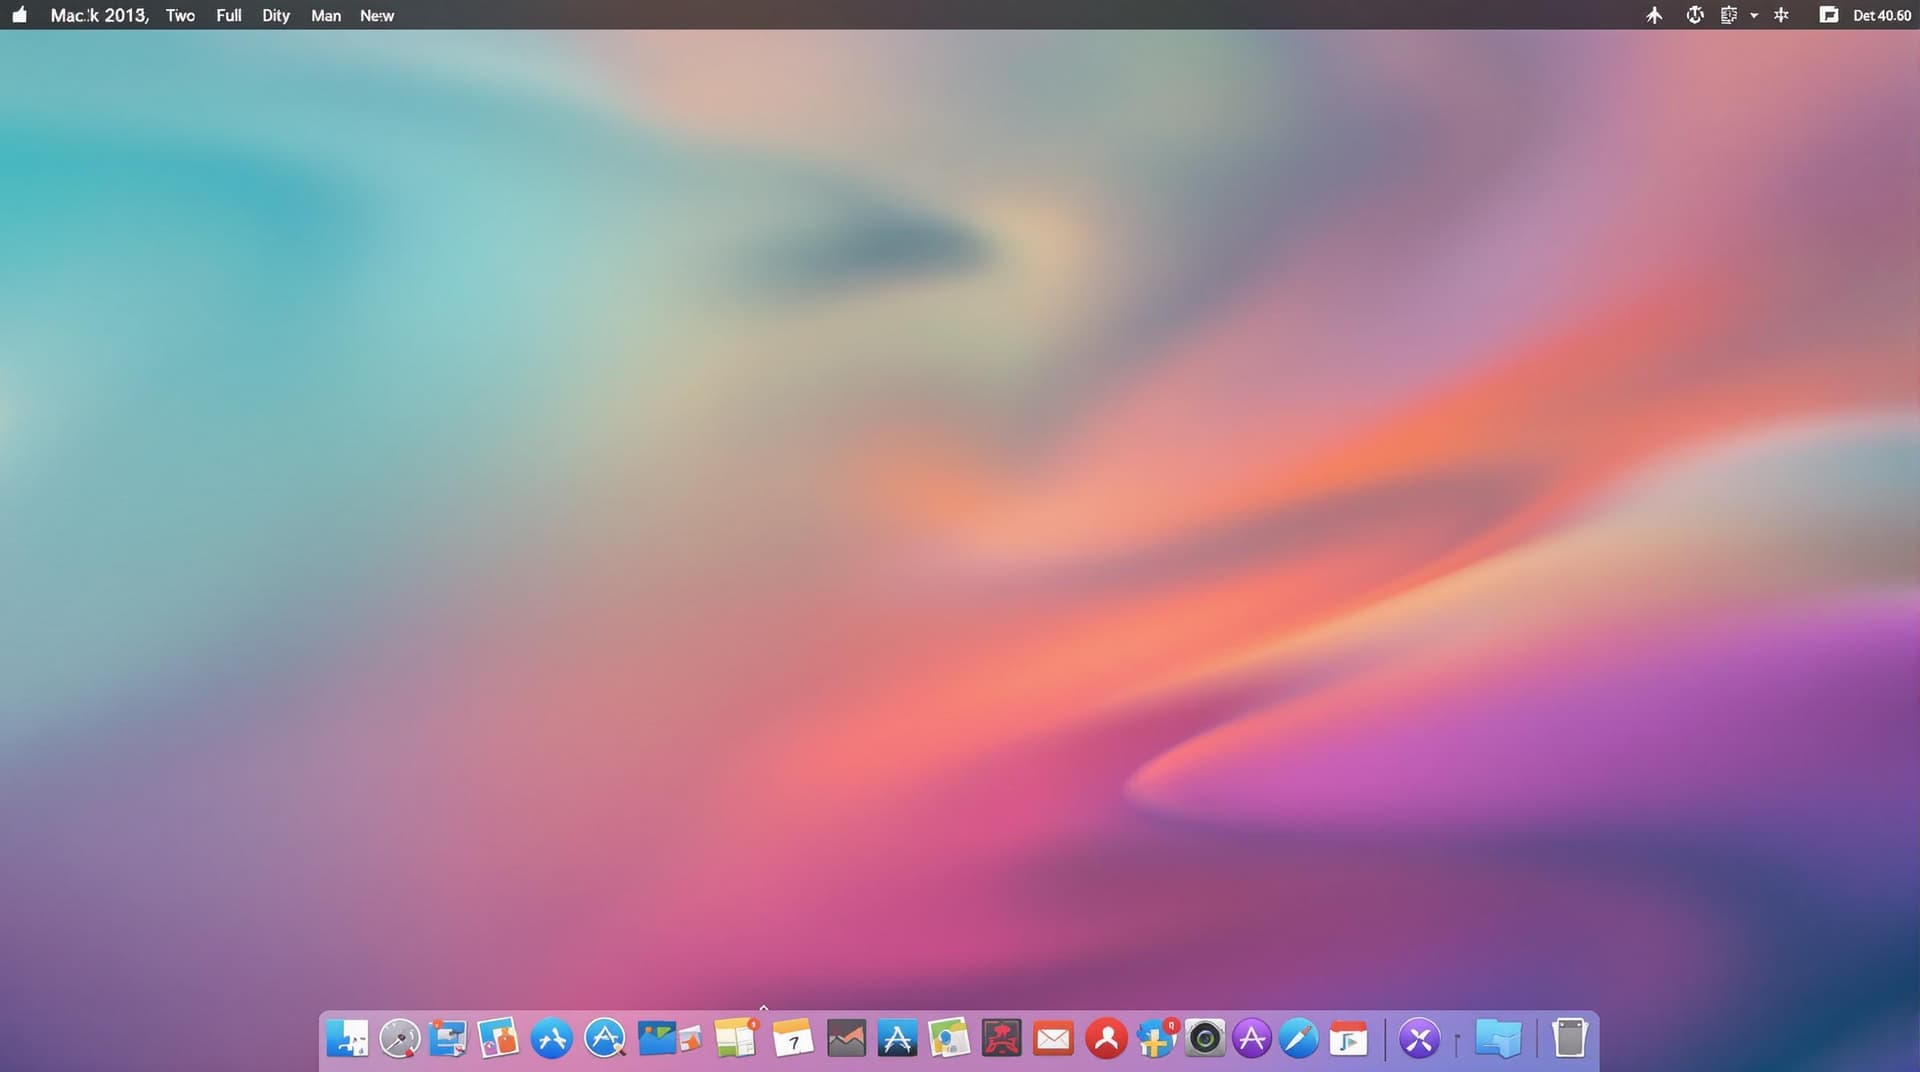Open the Trash in the Dock
This screenshot has height=1072, width=1920.
[x=1570, y=1039]
